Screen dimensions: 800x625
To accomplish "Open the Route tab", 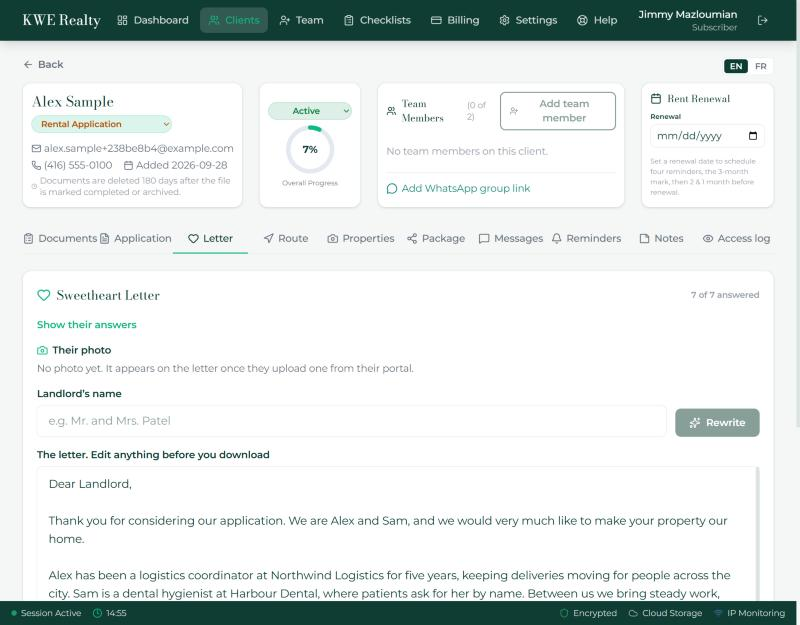I will (x=286, y=239).
